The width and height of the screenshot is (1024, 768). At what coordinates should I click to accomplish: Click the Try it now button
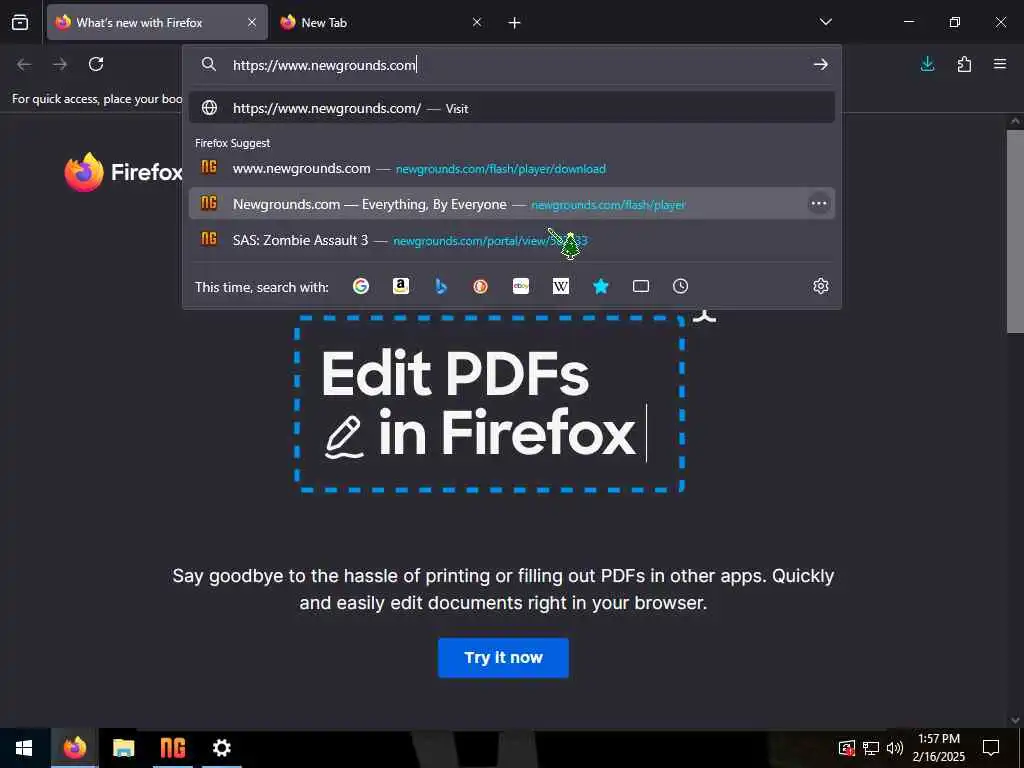click(504, 658)
